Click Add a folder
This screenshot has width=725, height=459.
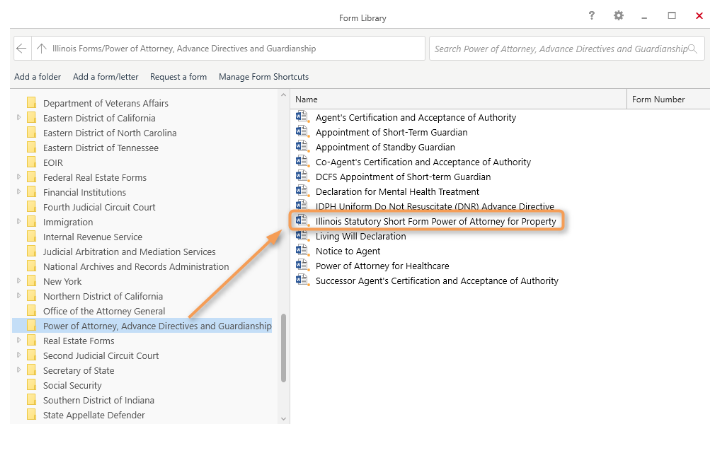point(37,77)
